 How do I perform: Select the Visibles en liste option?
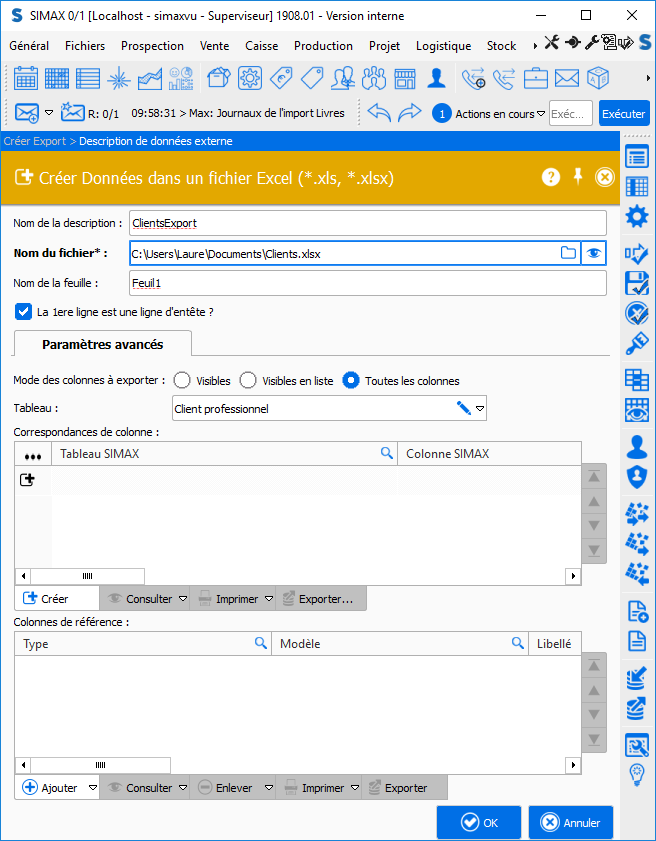click(248, 380)
